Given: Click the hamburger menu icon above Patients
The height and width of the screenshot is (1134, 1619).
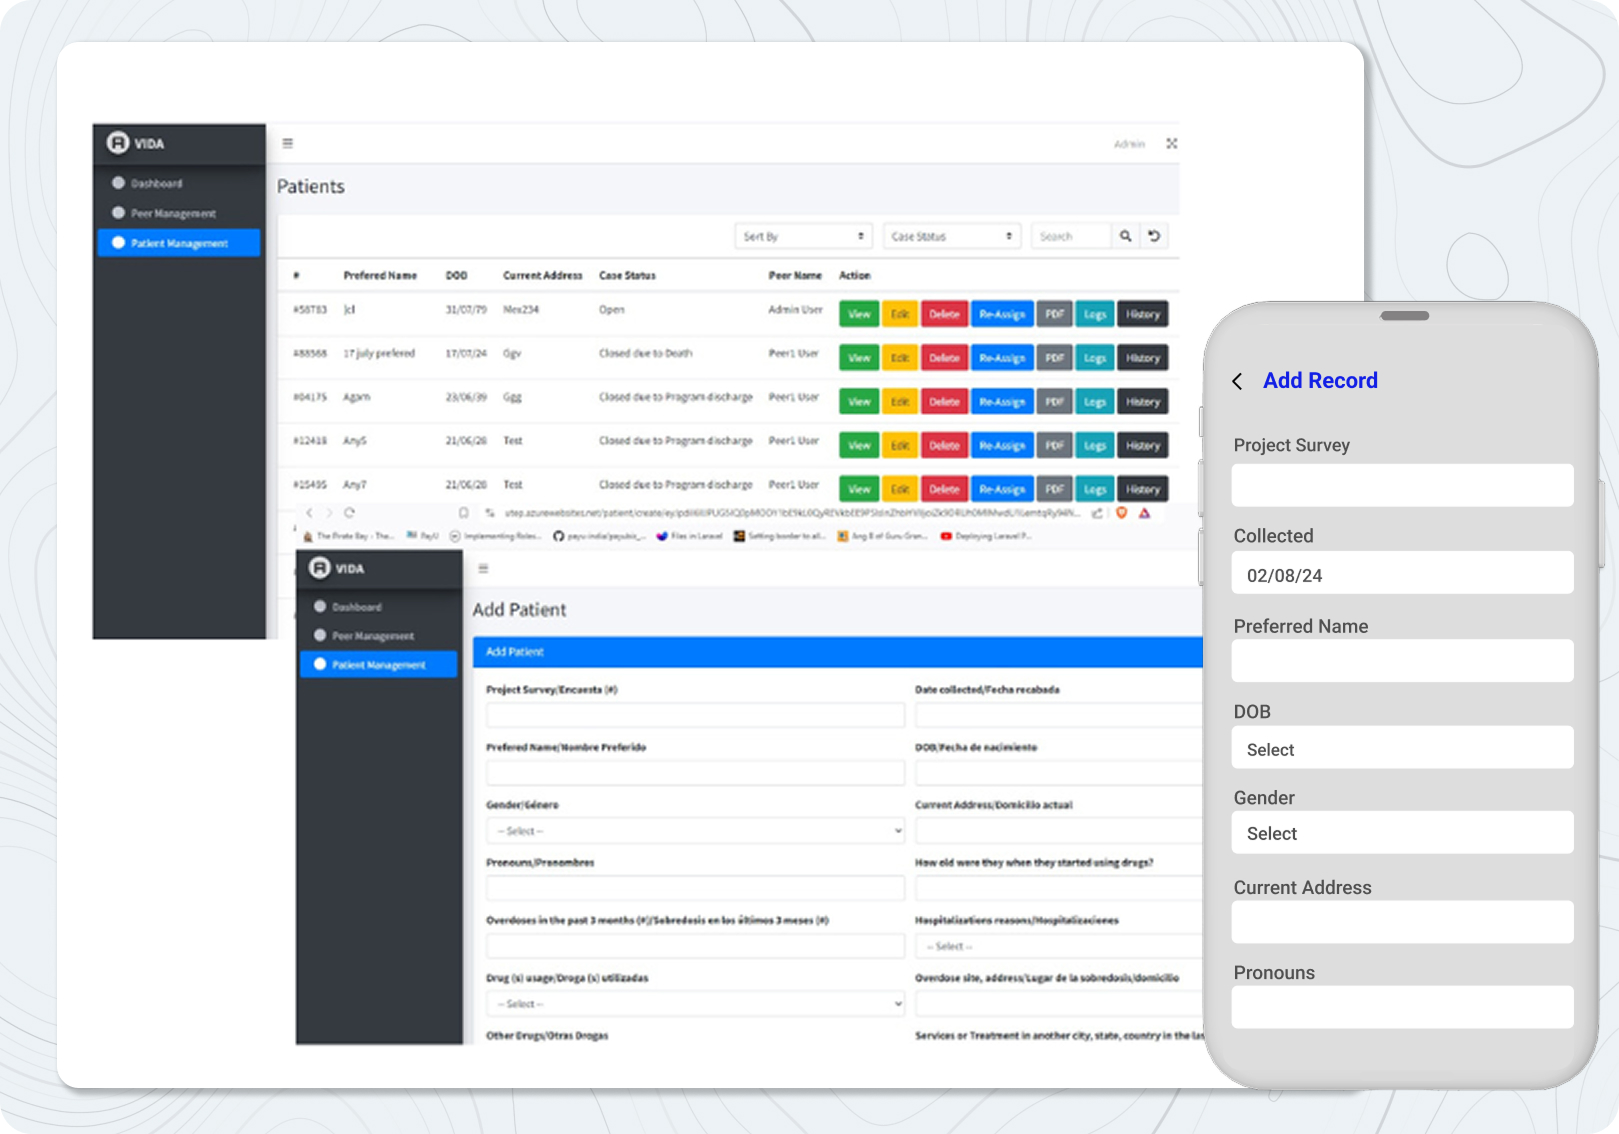Looking at the screenshot, I should (288, 144).
